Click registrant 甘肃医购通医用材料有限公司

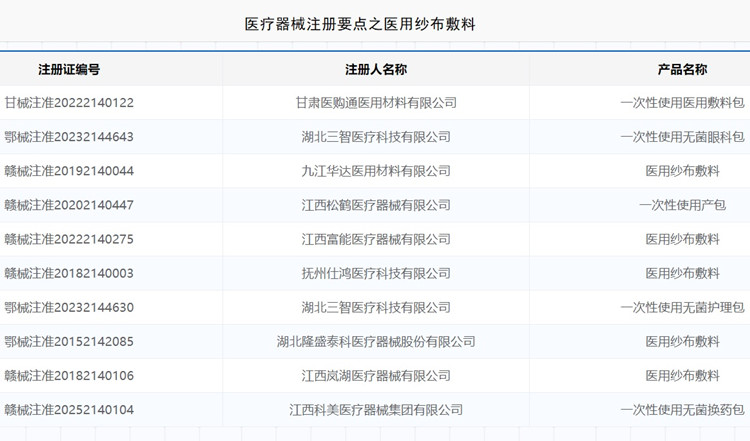376,103
